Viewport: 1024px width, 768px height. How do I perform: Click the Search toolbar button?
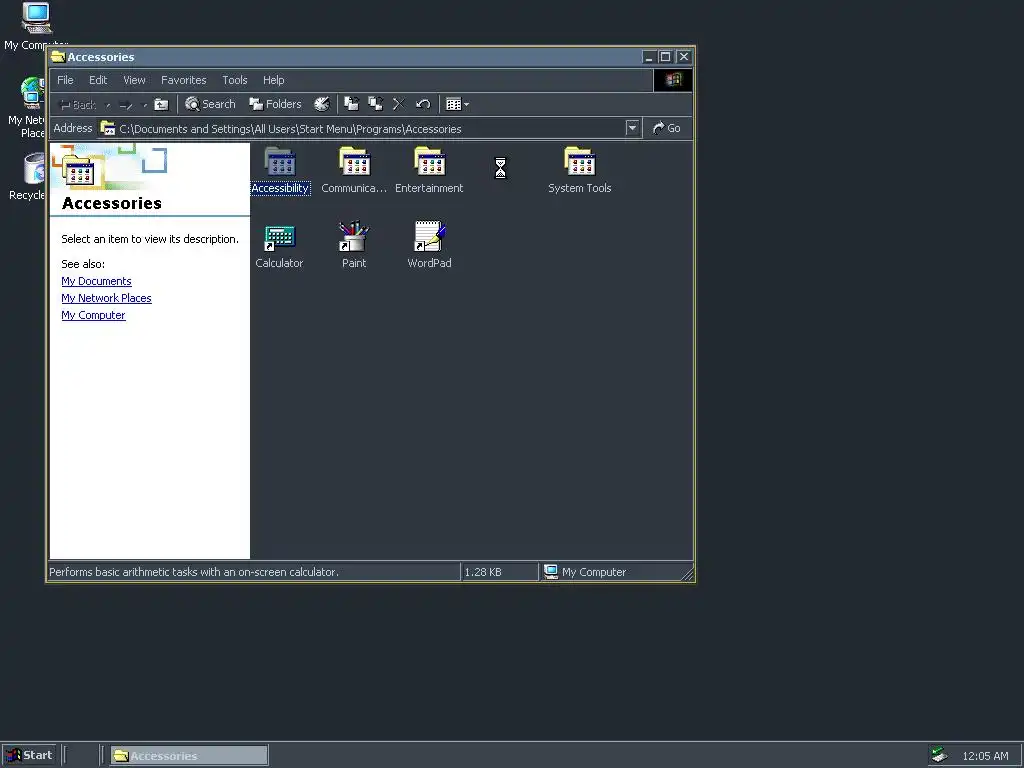(210, 104)
